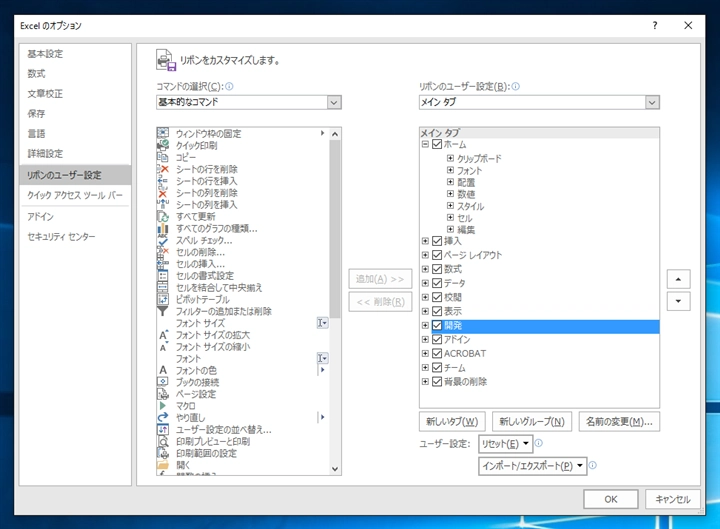Click the 印刷範囲の設定 icon
The height and width of the screenshot is (529, 720).
click(x=163, y=453)
